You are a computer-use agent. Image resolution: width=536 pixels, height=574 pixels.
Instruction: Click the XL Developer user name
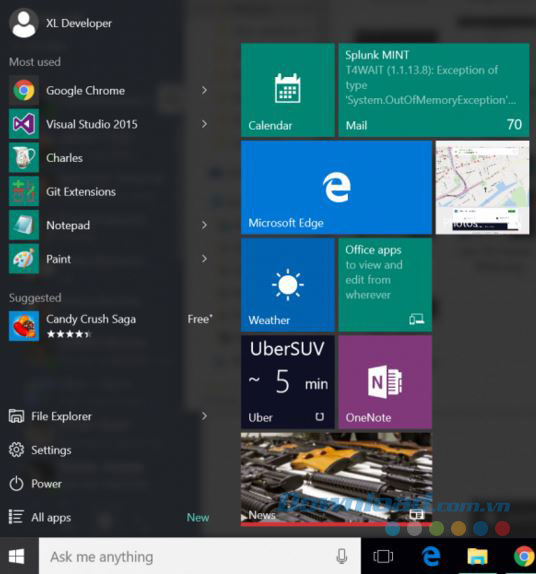(x=79, y=23)
